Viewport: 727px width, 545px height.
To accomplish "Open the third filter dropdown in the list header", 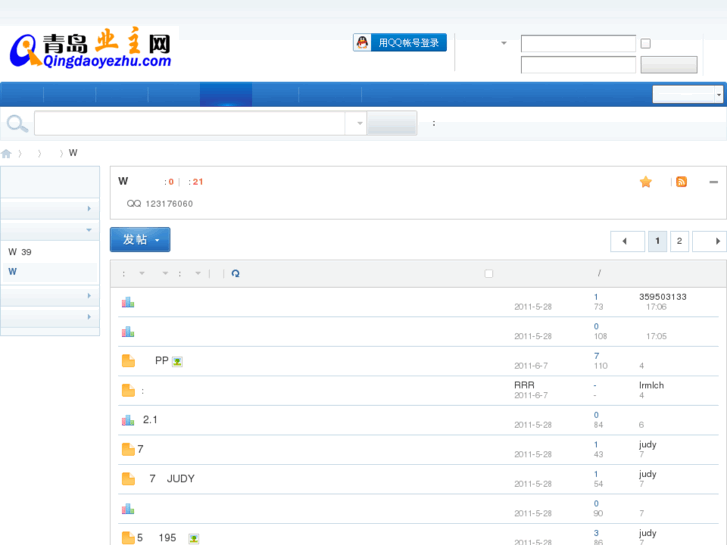I will point(198,274).
